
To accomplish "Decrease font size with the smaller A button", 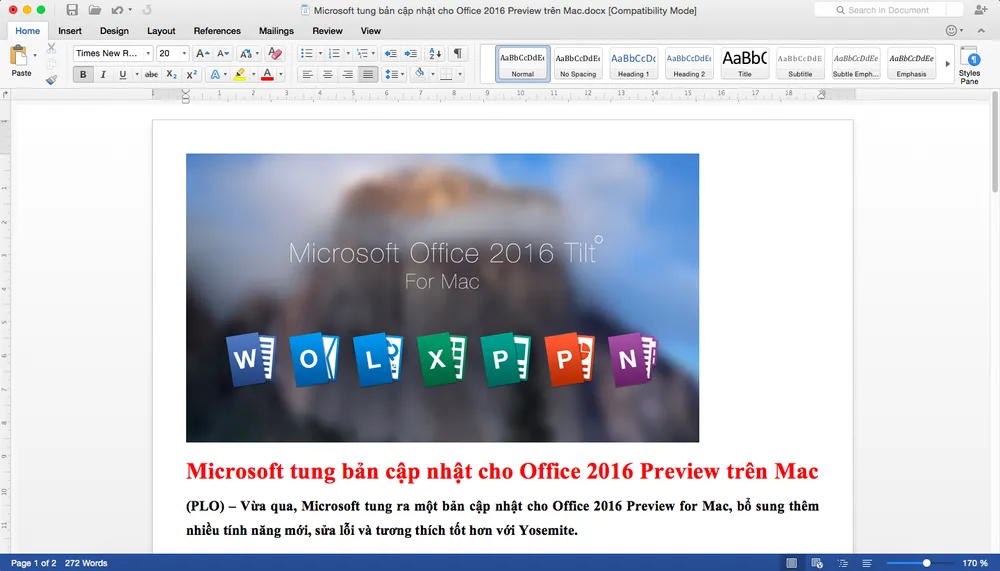I will tap(223, 54).
